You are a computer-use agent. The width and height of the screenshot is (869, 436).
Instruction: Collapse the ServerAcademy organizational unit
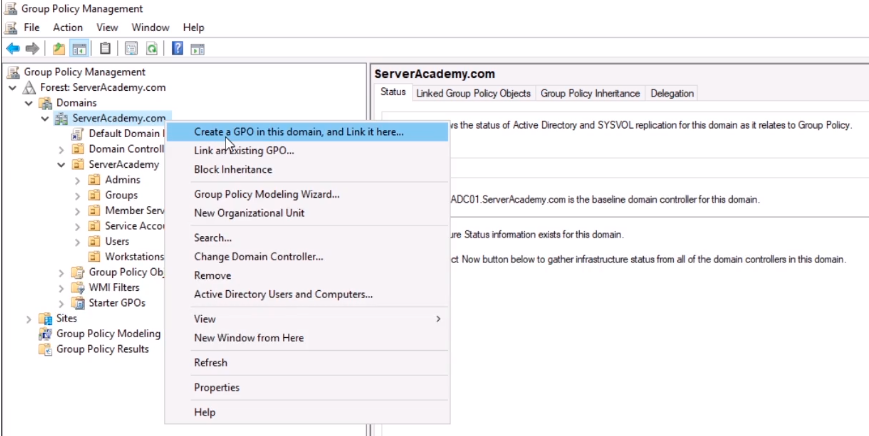(62, 165)
